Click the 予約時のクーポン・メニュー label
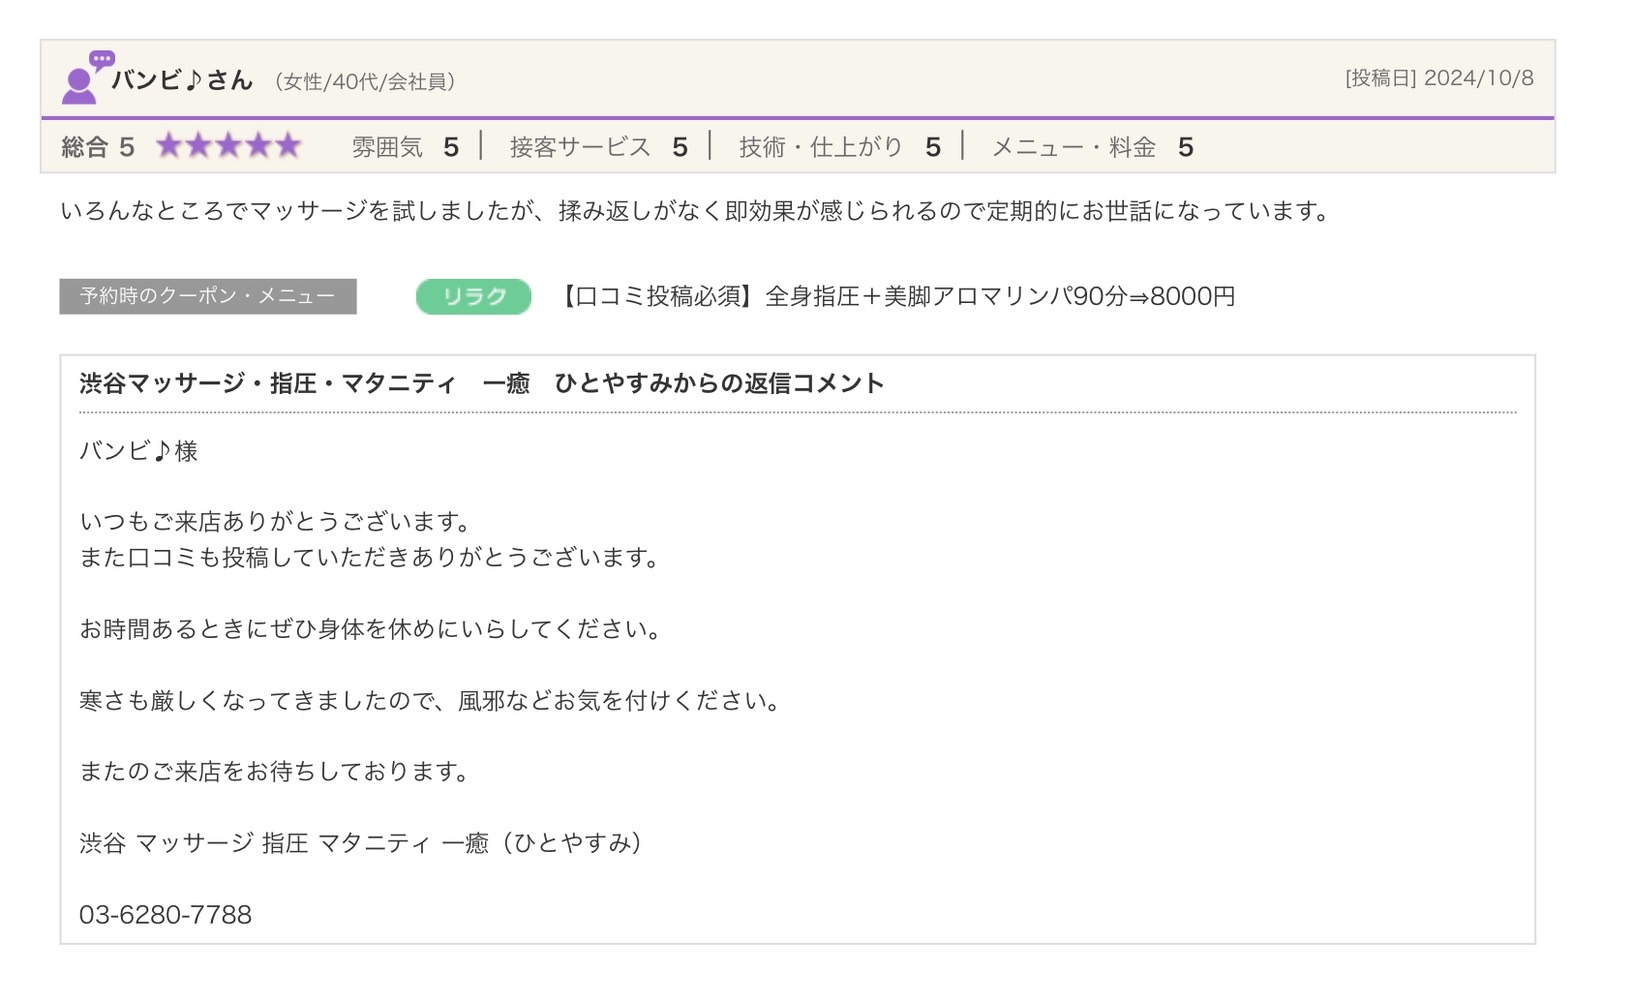The width and height of the screenshot is (1633, 1003). (x=208, y=296)
